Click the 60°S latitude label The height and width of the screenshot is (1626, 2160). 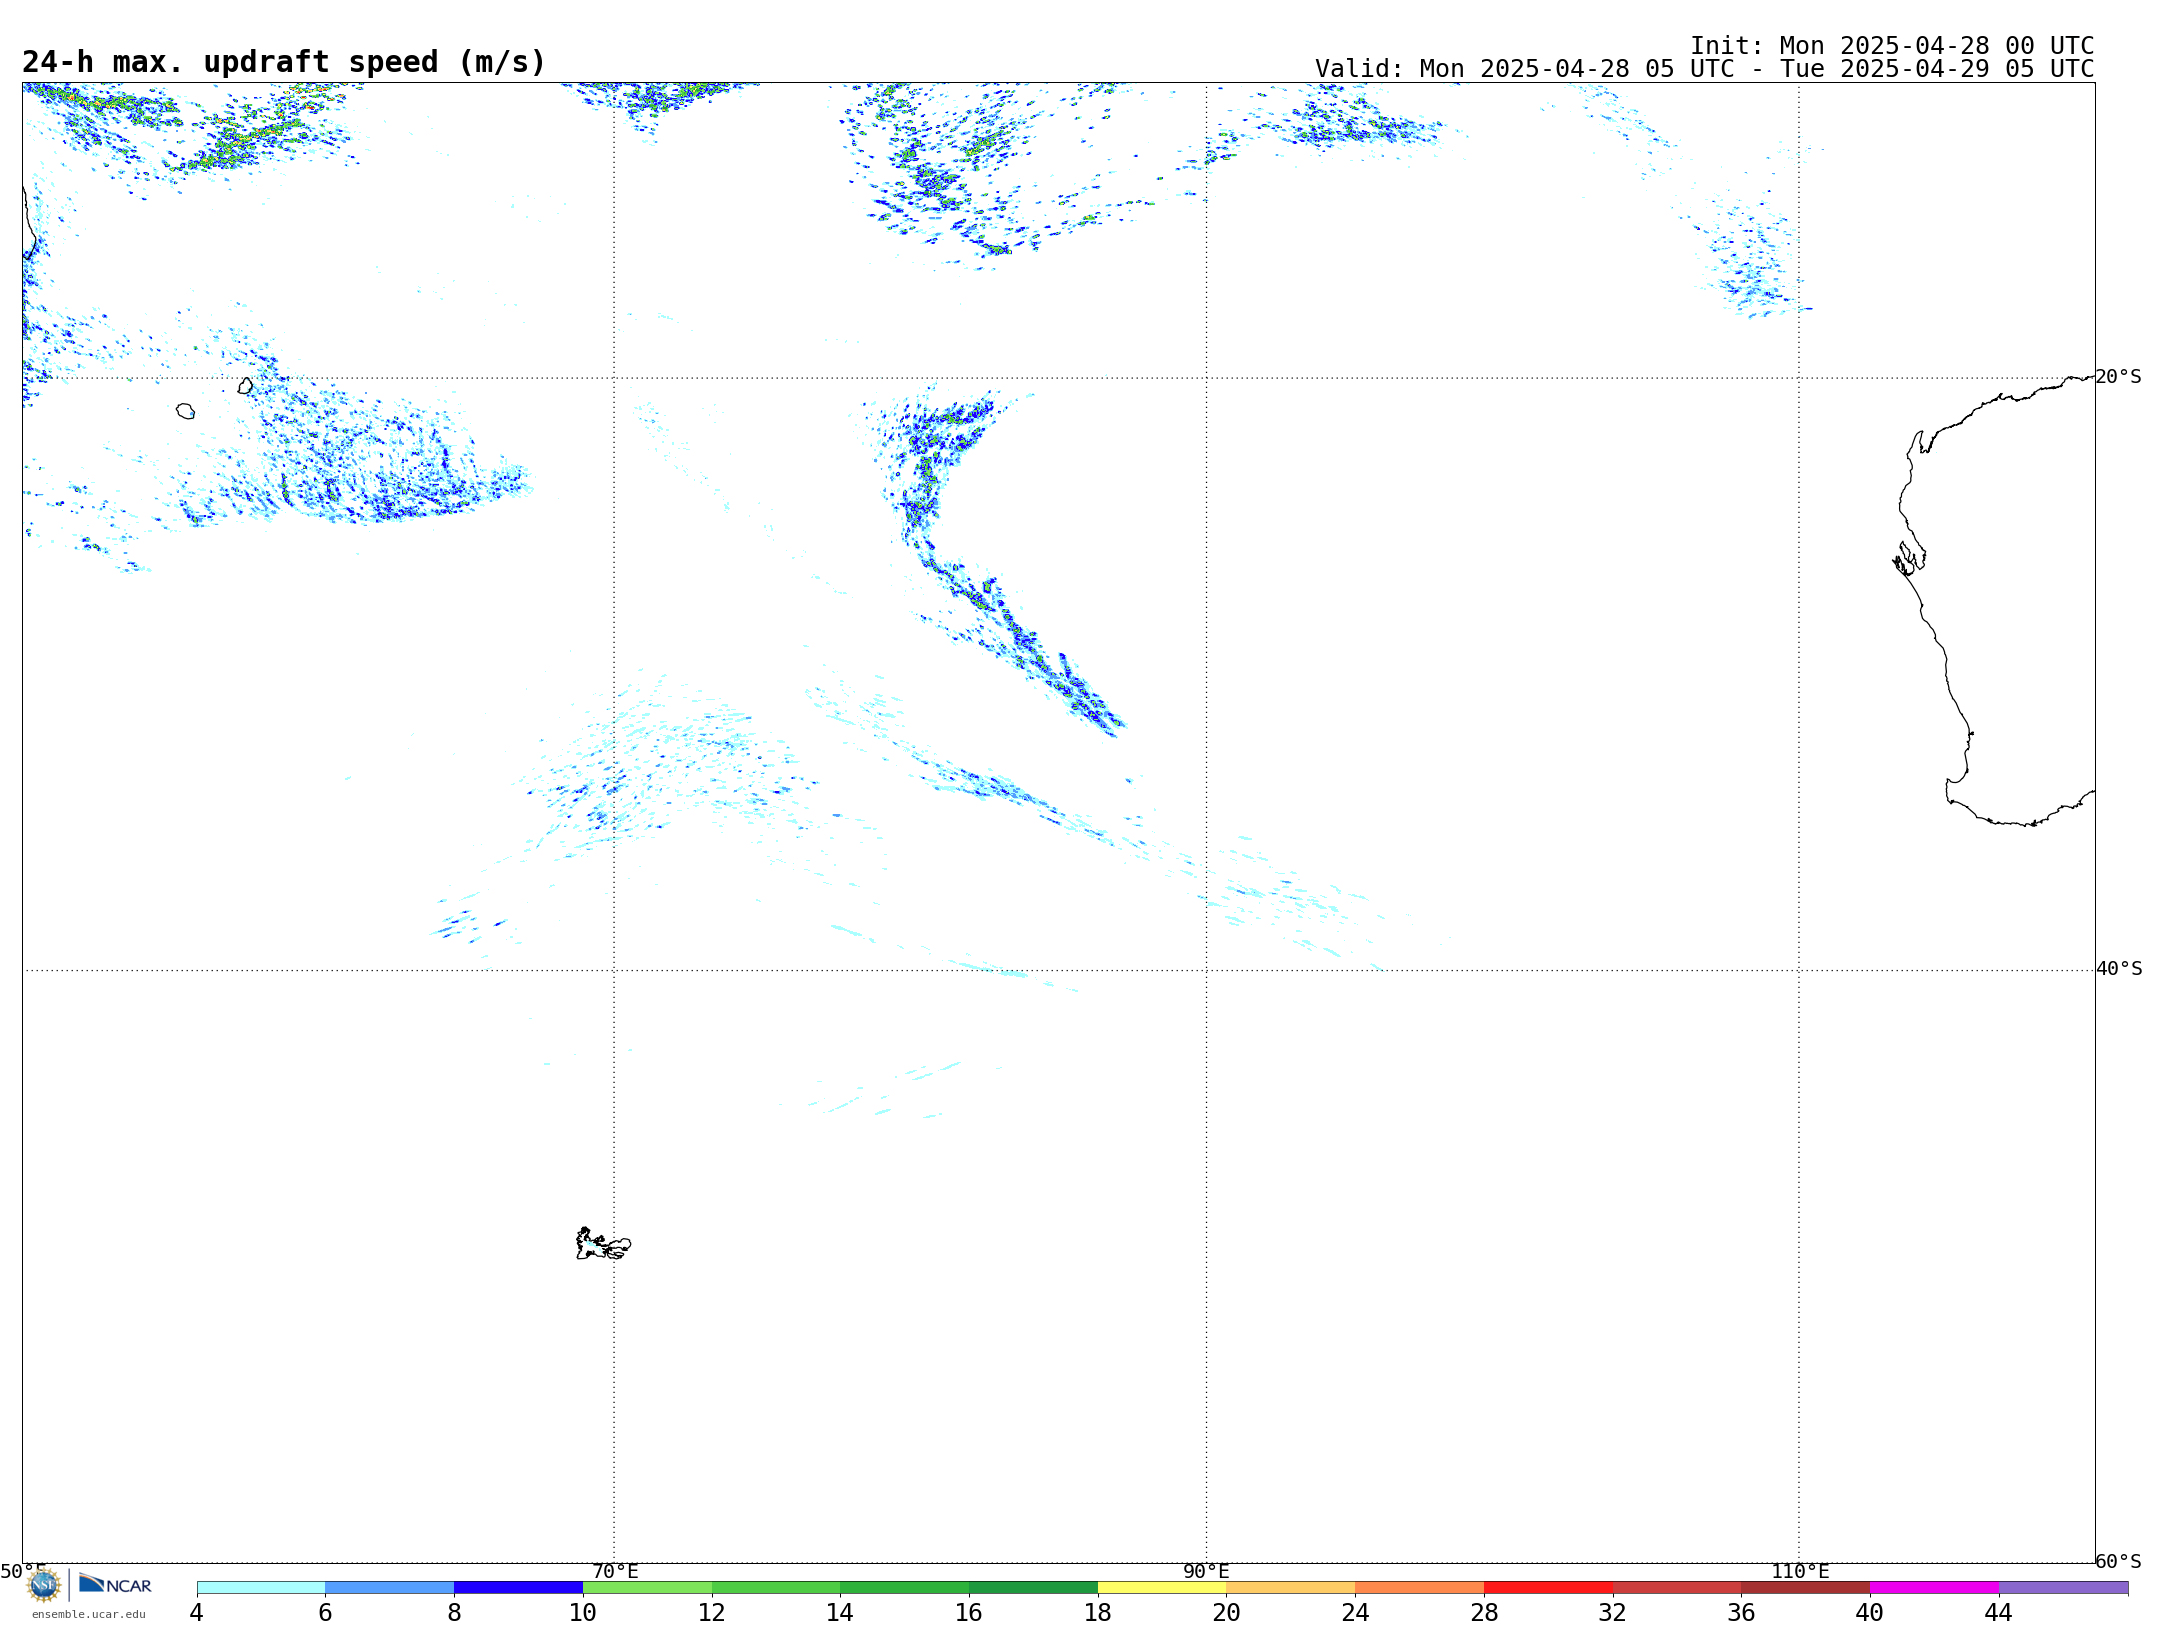pos(2118,1561)
